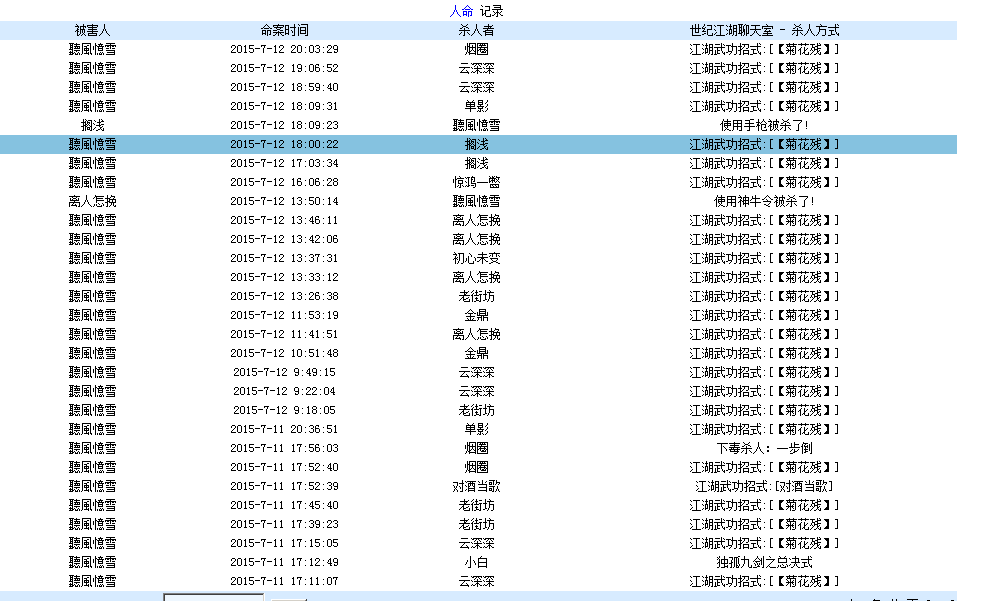
Task: Select the 命案时间 column header
Action: (x=284, y=30)
